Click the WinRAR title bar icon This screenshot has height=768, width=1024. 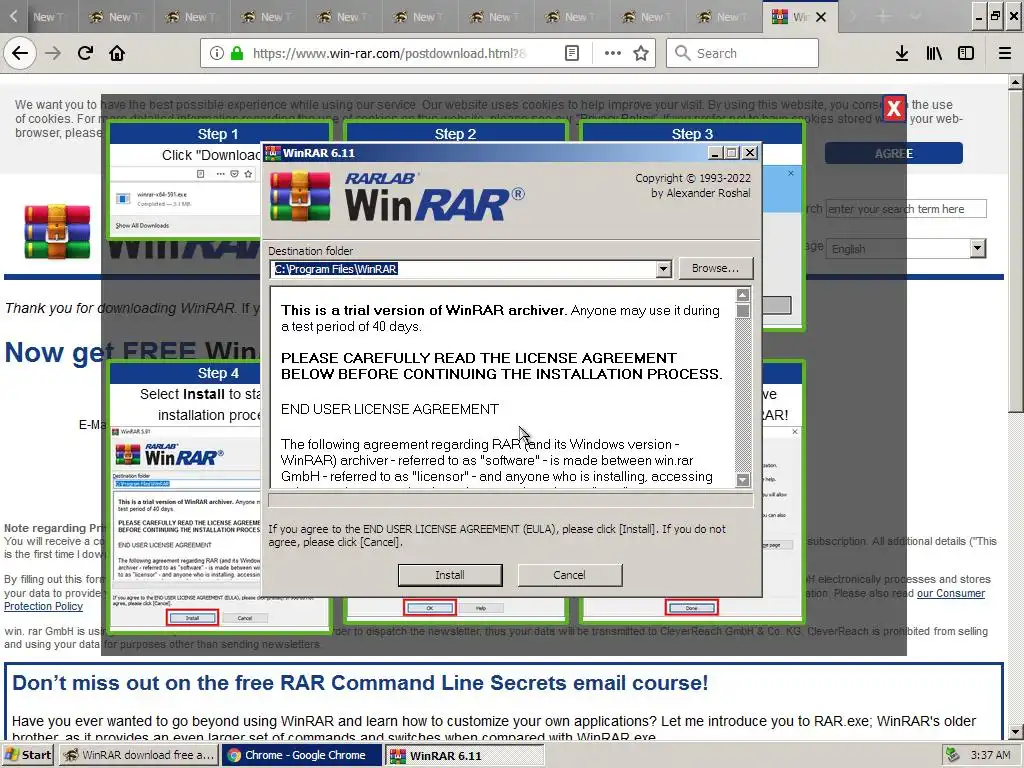click(x=272, y=153)
